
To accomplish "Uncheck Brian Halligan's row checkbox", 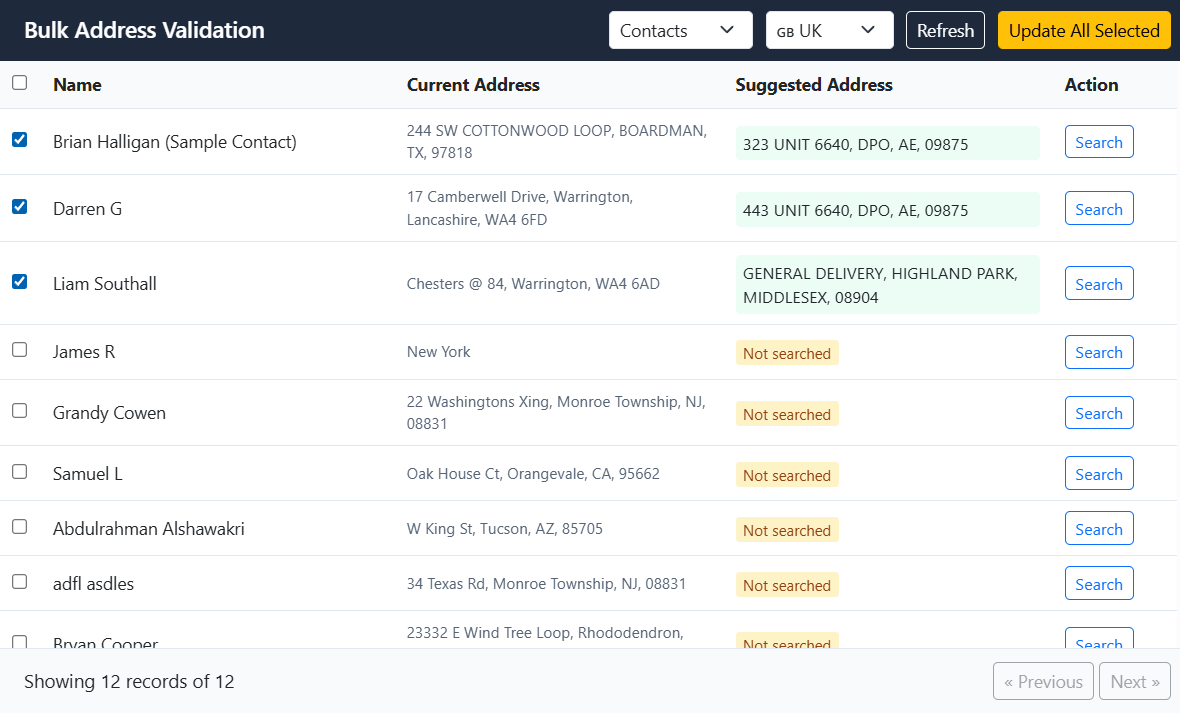I will pyautogui.click(x=20, y=140).
